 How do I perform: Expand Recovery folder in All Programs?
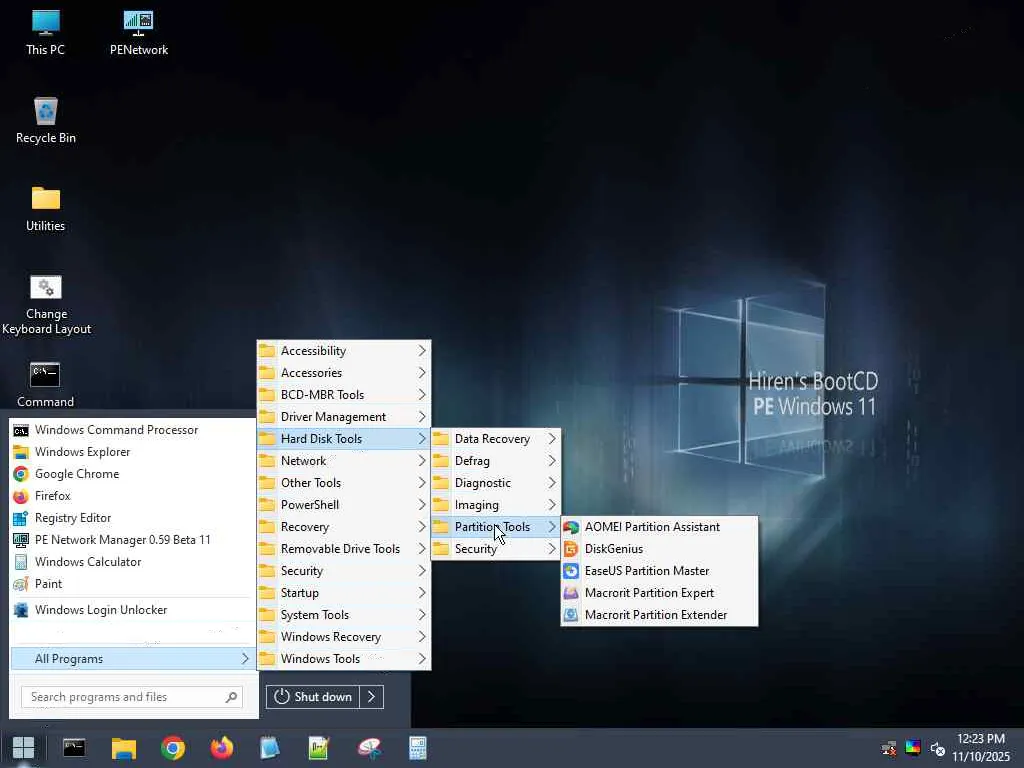pos(344,527)
